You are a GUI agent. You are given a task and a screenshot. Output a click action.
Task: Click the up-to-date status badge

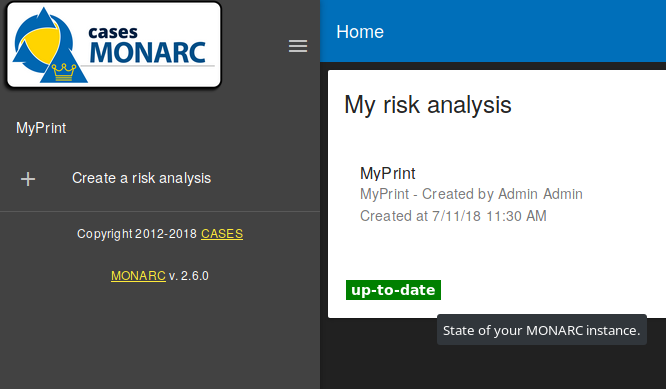(x=393, y=290)
